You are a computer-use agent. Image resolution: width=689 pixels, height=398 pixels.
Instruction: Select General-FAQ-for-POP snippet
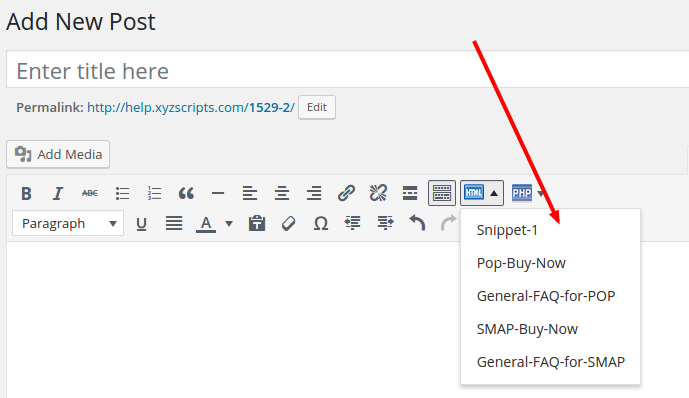551,296
